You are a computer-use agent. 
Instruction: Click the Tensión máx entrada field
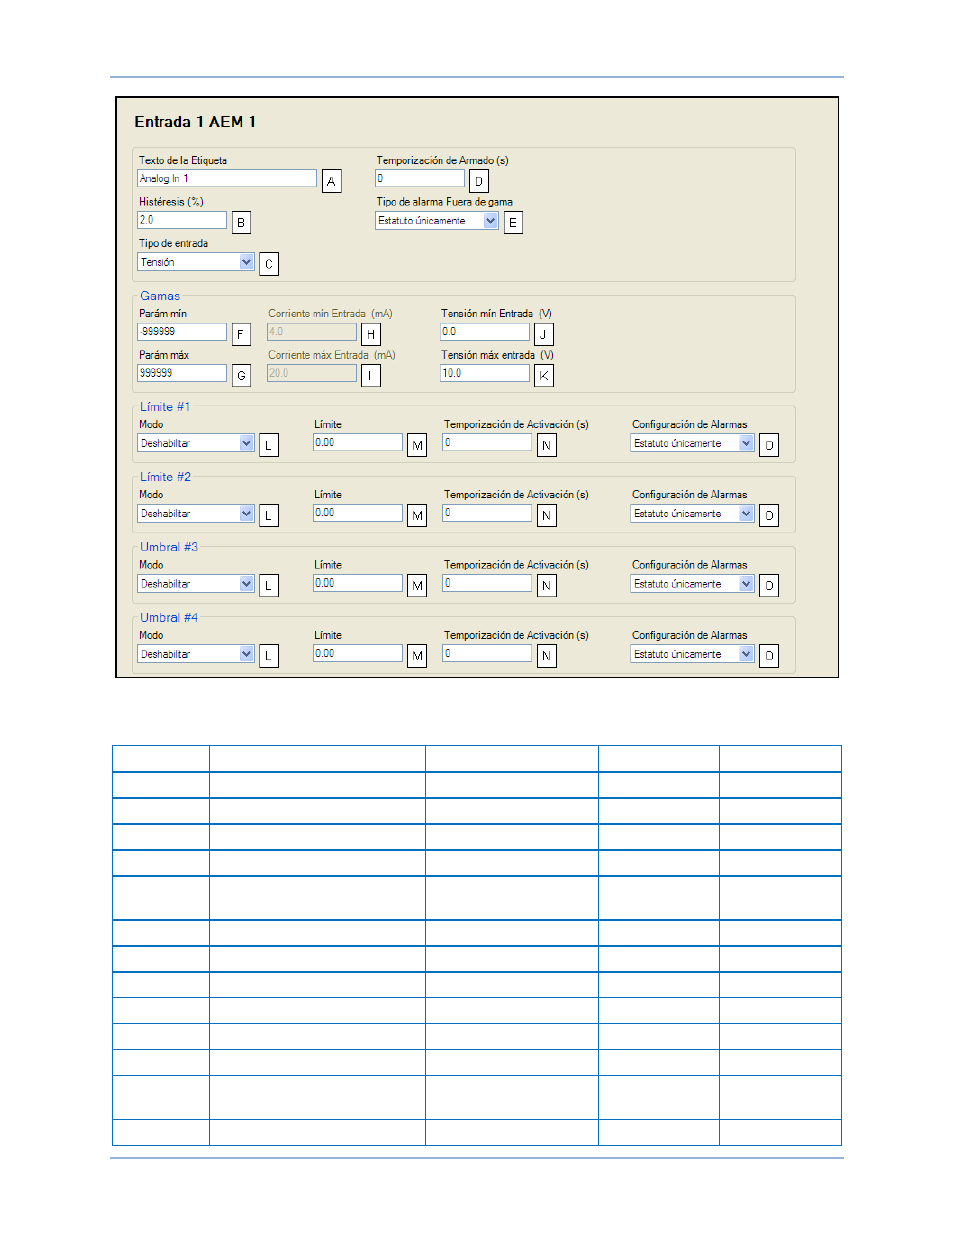[x=485, y=373]
